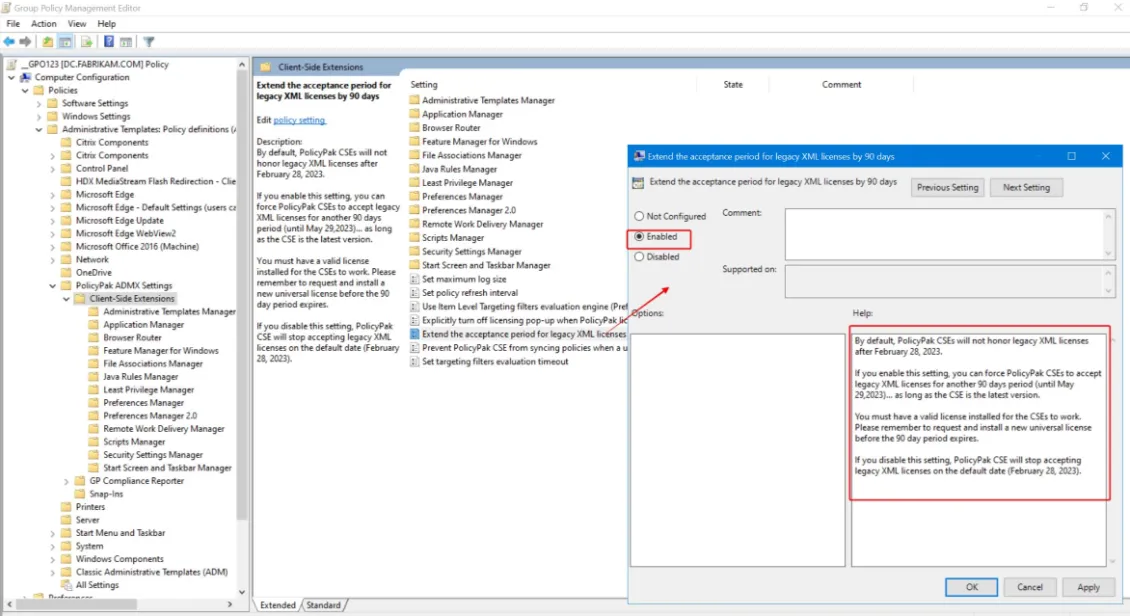This screenshot has width=1130, height=616.
Task: Click the Filter options toolbar icon
Action: pos(148,41)
